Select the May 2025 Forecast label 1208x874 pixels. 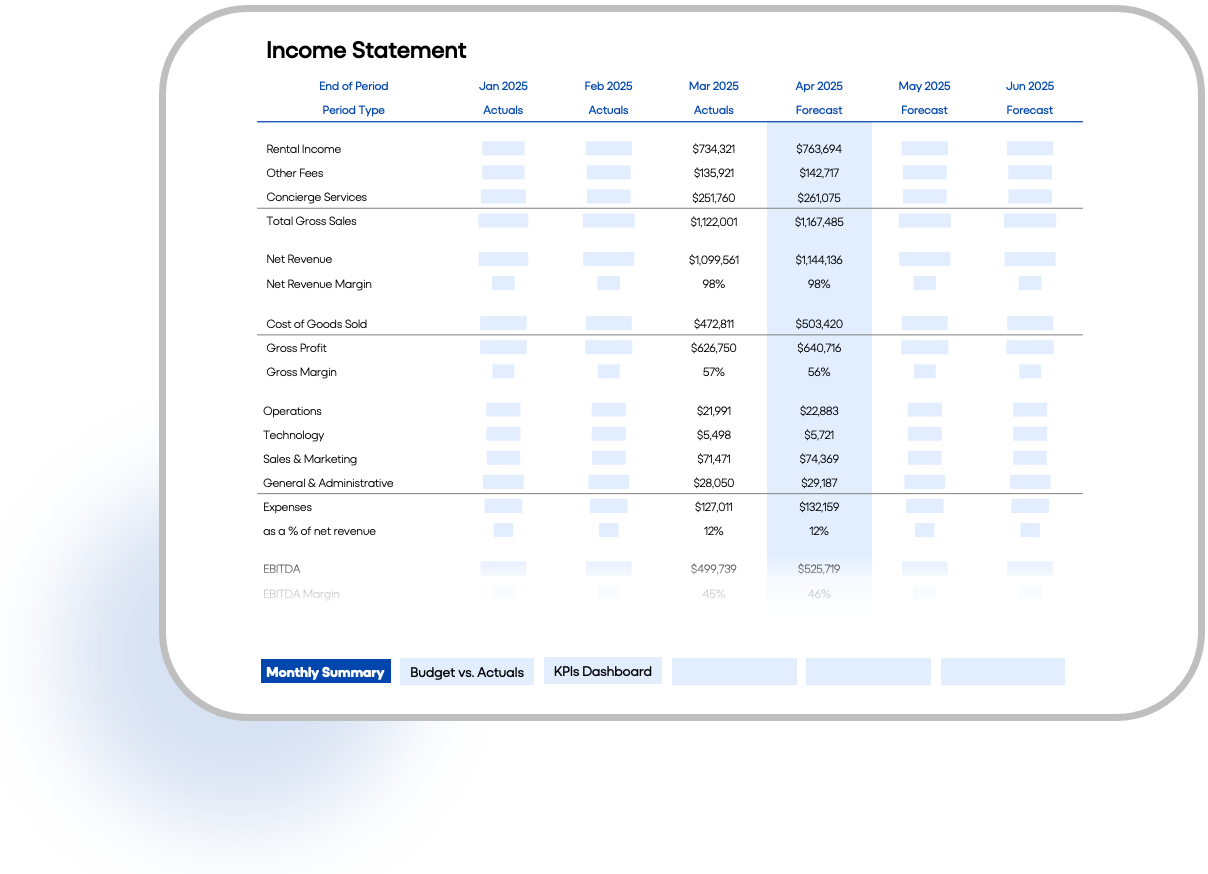[x=924, y=110]
